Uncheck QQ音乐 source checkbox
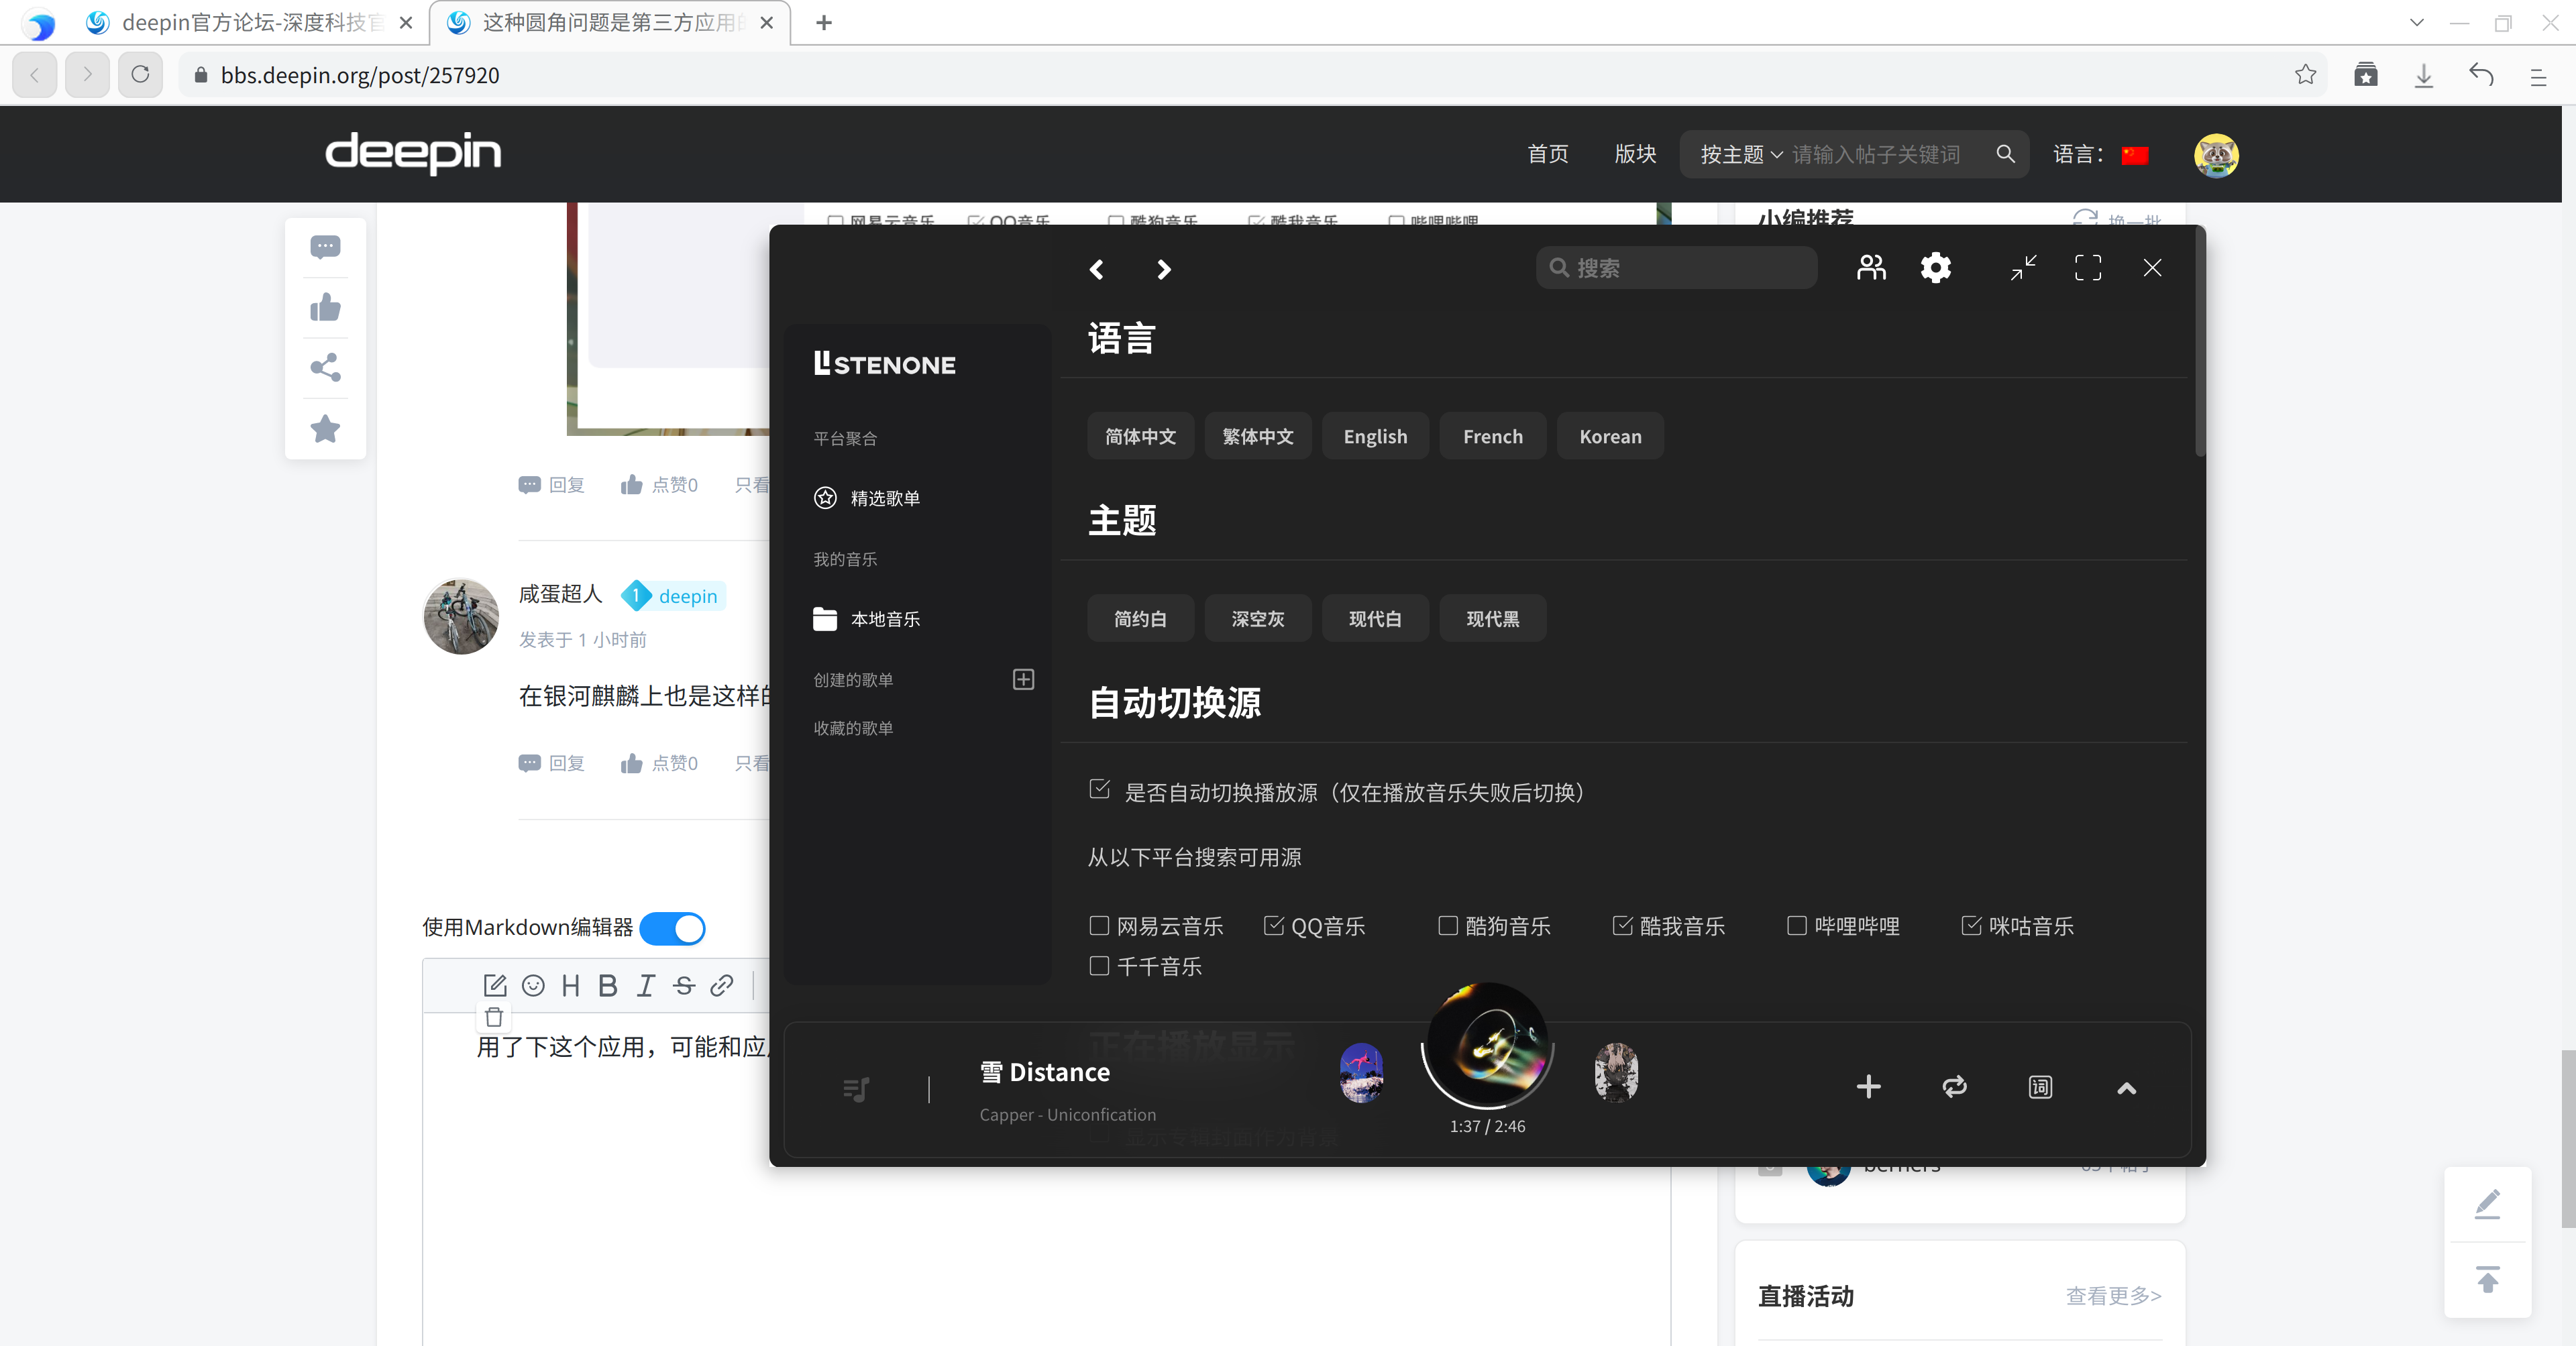This screenshot has height=1346, width=2576. pyautogui.click(x=1273, y=926)
